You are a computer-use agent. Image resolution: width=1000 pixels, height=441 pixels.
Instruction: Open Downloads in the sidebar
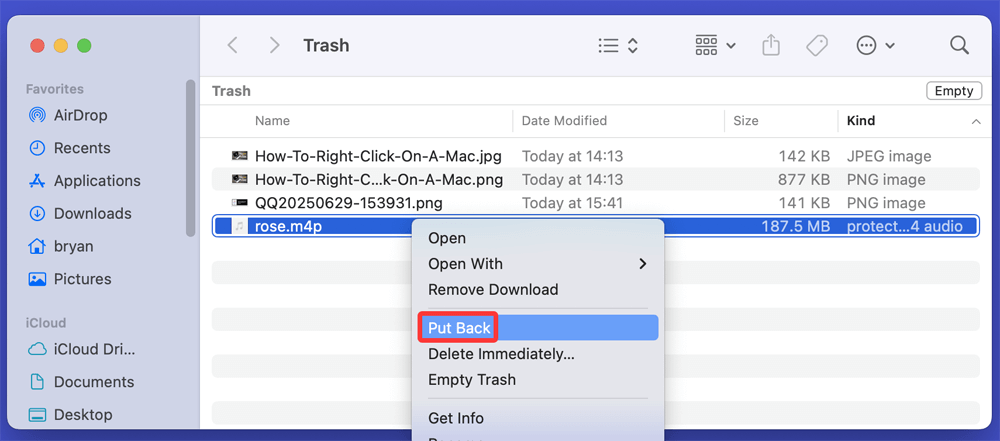pyautogui.click(x=80, y=213)
